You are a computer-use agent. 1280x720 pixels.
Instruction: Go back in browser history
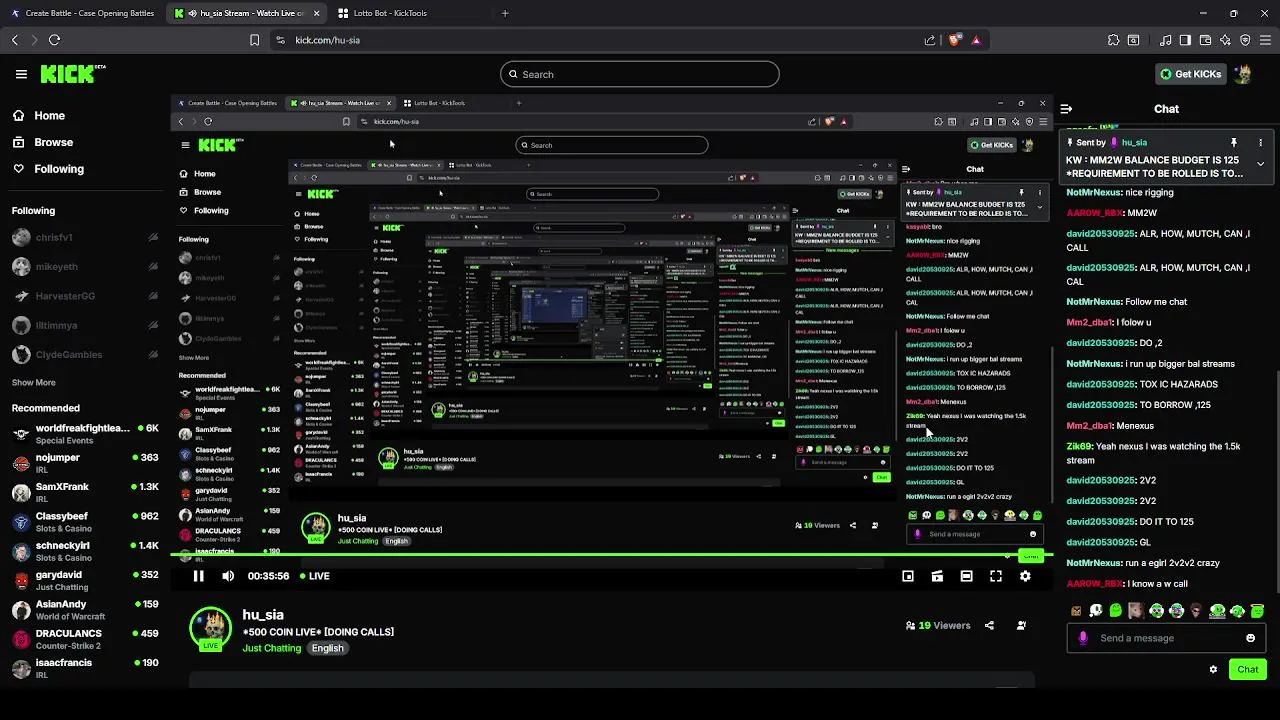(14, 40)
